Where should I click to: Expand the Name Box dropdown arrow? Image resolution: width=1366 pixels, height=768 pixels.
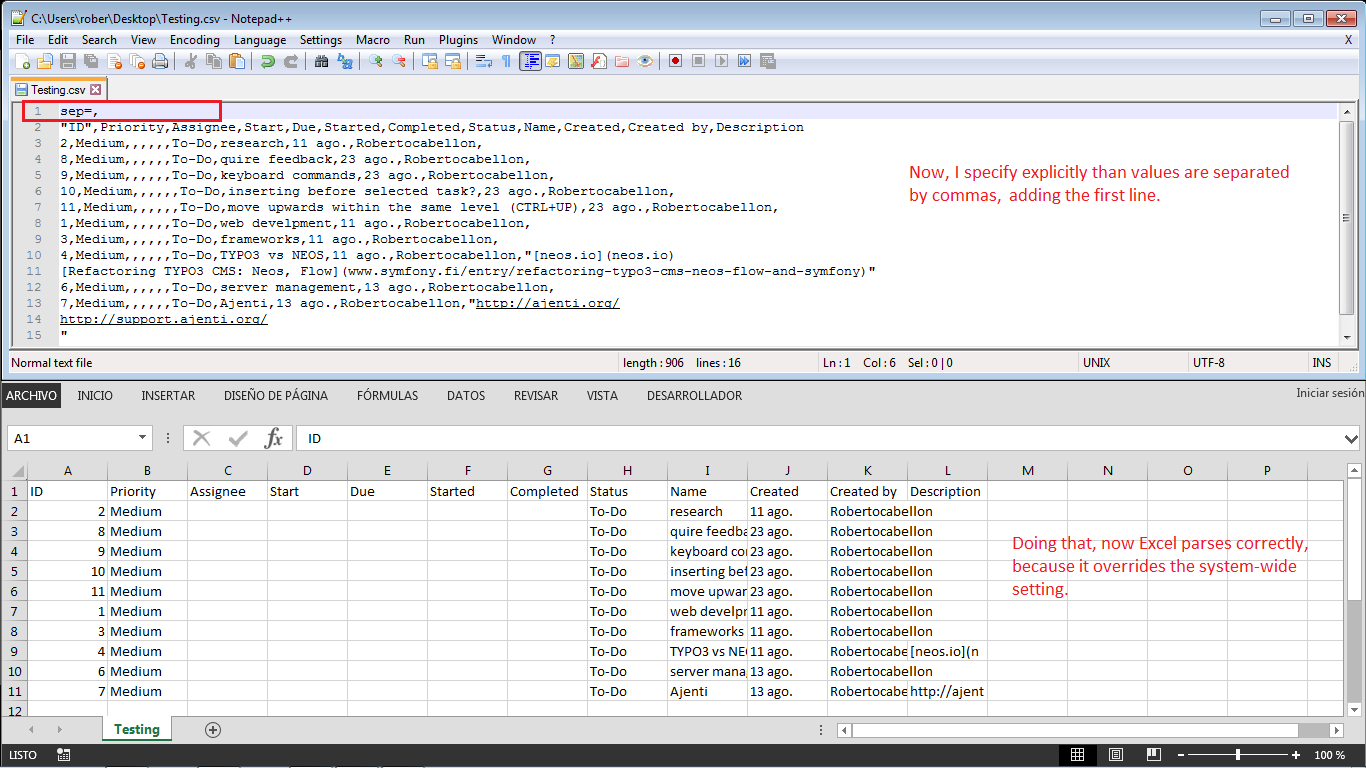(x=143, y=439)
